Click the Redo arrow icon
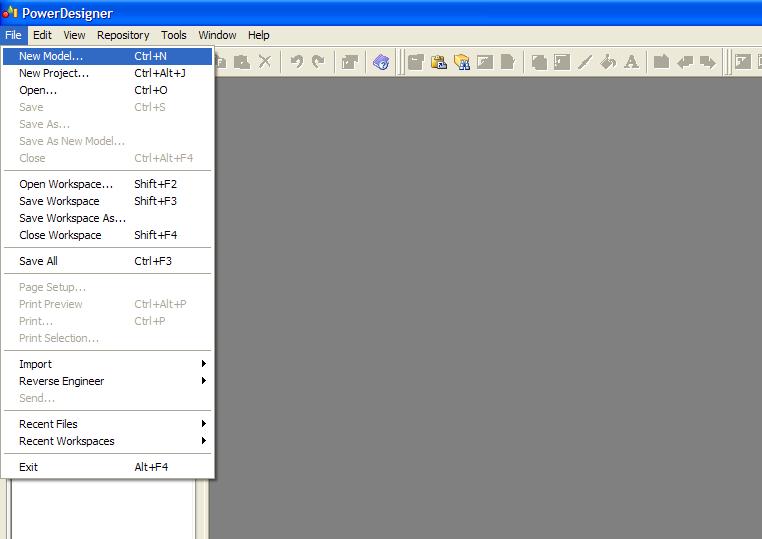 318,62
